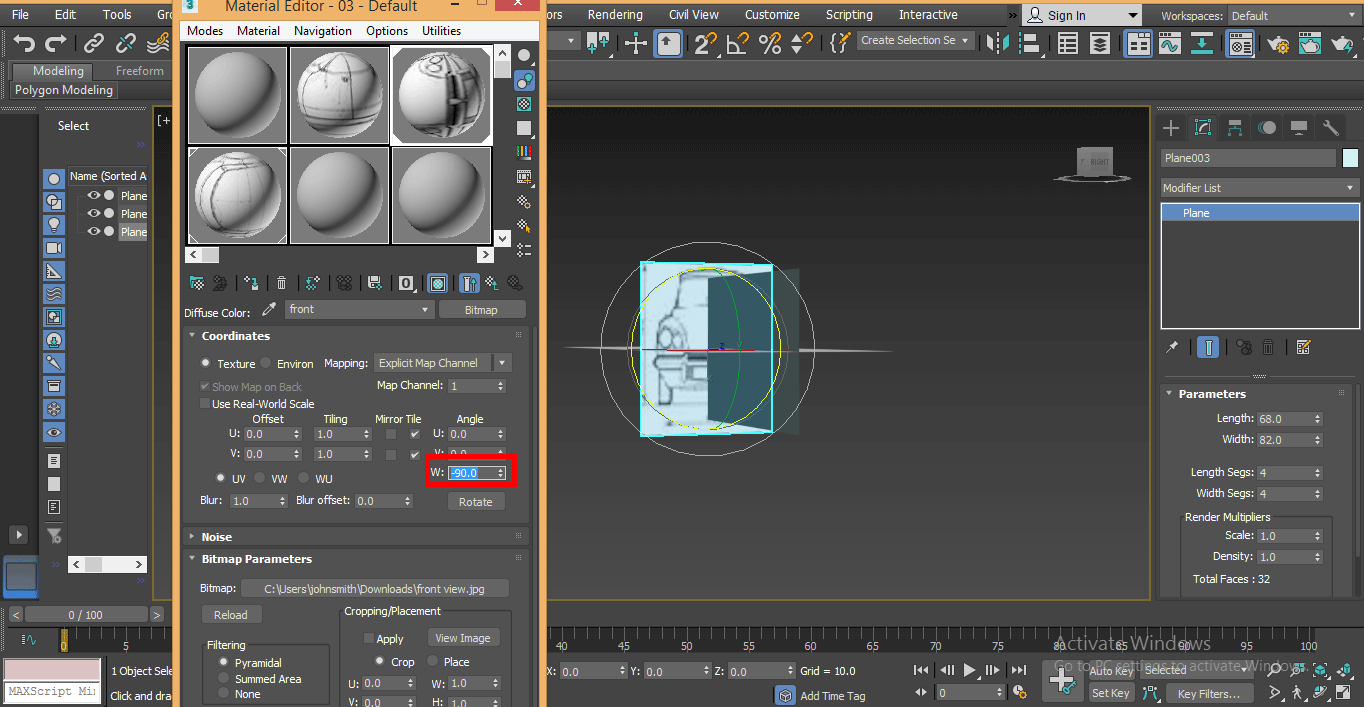The image size is (1364, 707).
Task: Click Go to End playback button
Action: click(x=1018, y=671)
